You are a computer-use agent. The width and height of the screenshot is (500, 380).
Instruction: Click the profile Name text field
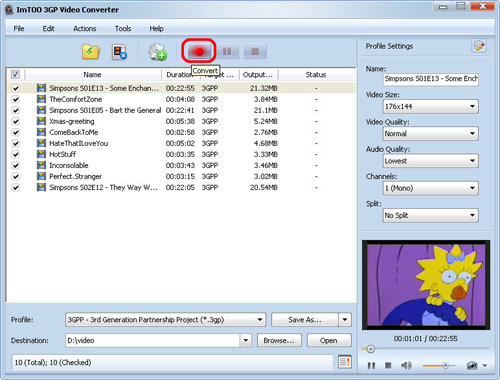[431, 79]
